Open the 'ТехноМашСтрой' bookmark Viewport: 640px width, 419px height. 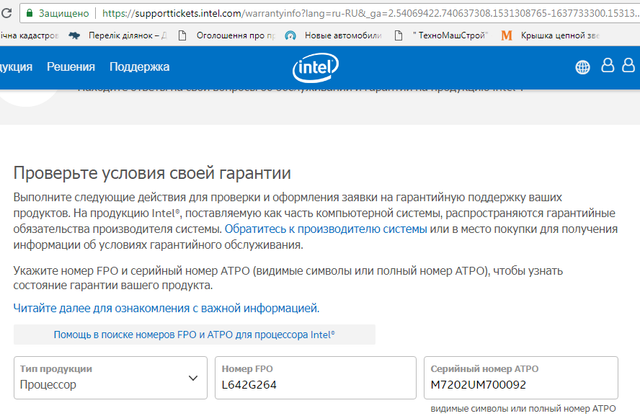(x=450, y=35)
